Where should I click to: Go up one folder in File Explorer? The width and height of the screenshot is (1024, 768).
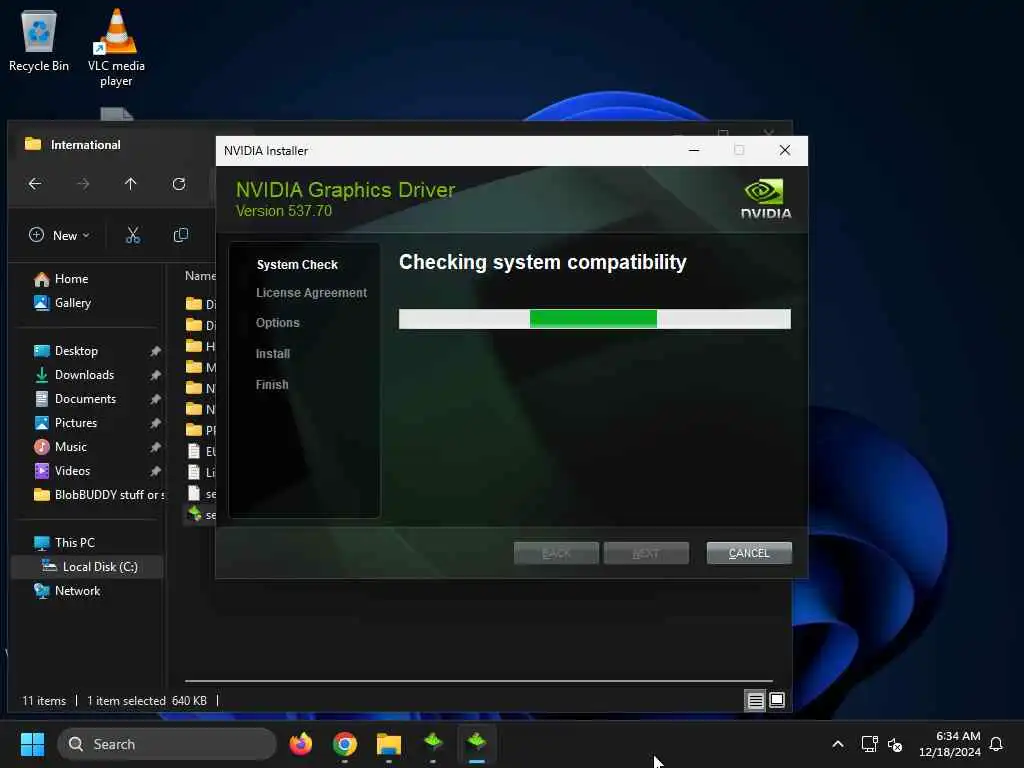[x=131, y=184]
